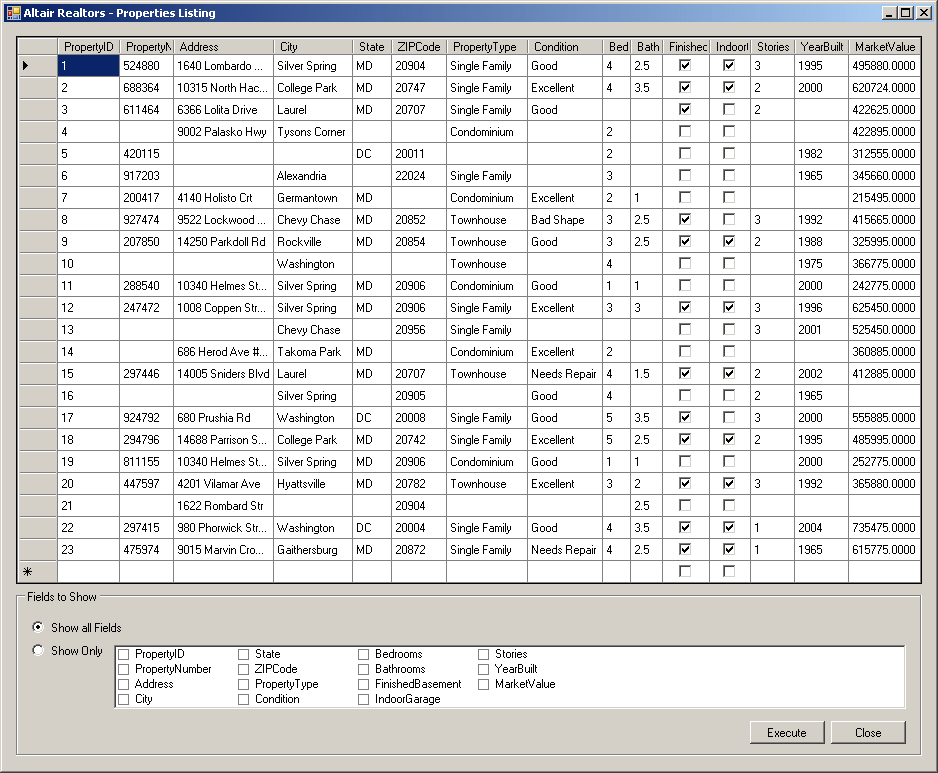This screenshot has height=773, width=938.
Task: Check the Bathrooms field checkbox
Action: 364,669
